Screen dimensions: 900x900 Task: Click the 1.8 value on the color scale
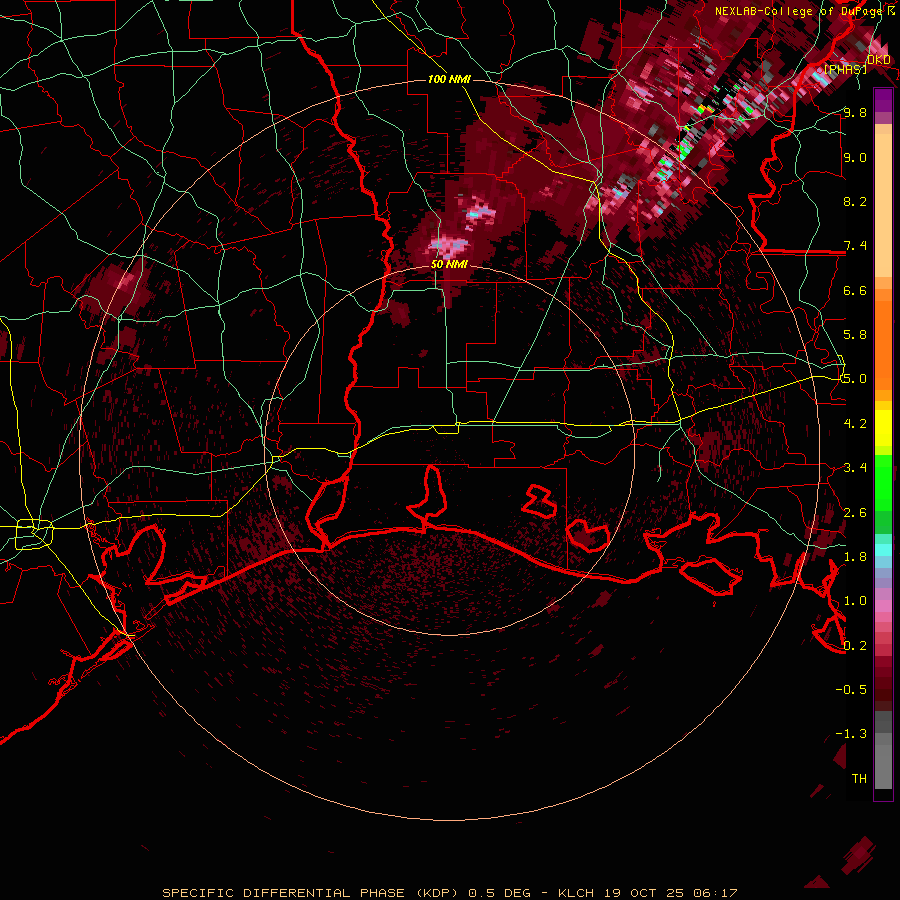[x=855, y=557]
